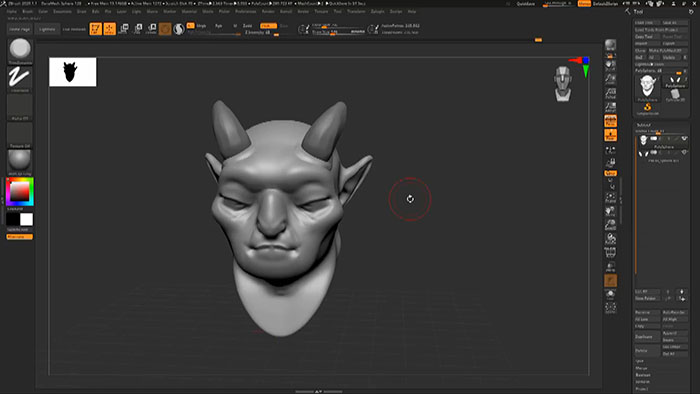Activate the Rotate transform icon

[x=152, y=29]
